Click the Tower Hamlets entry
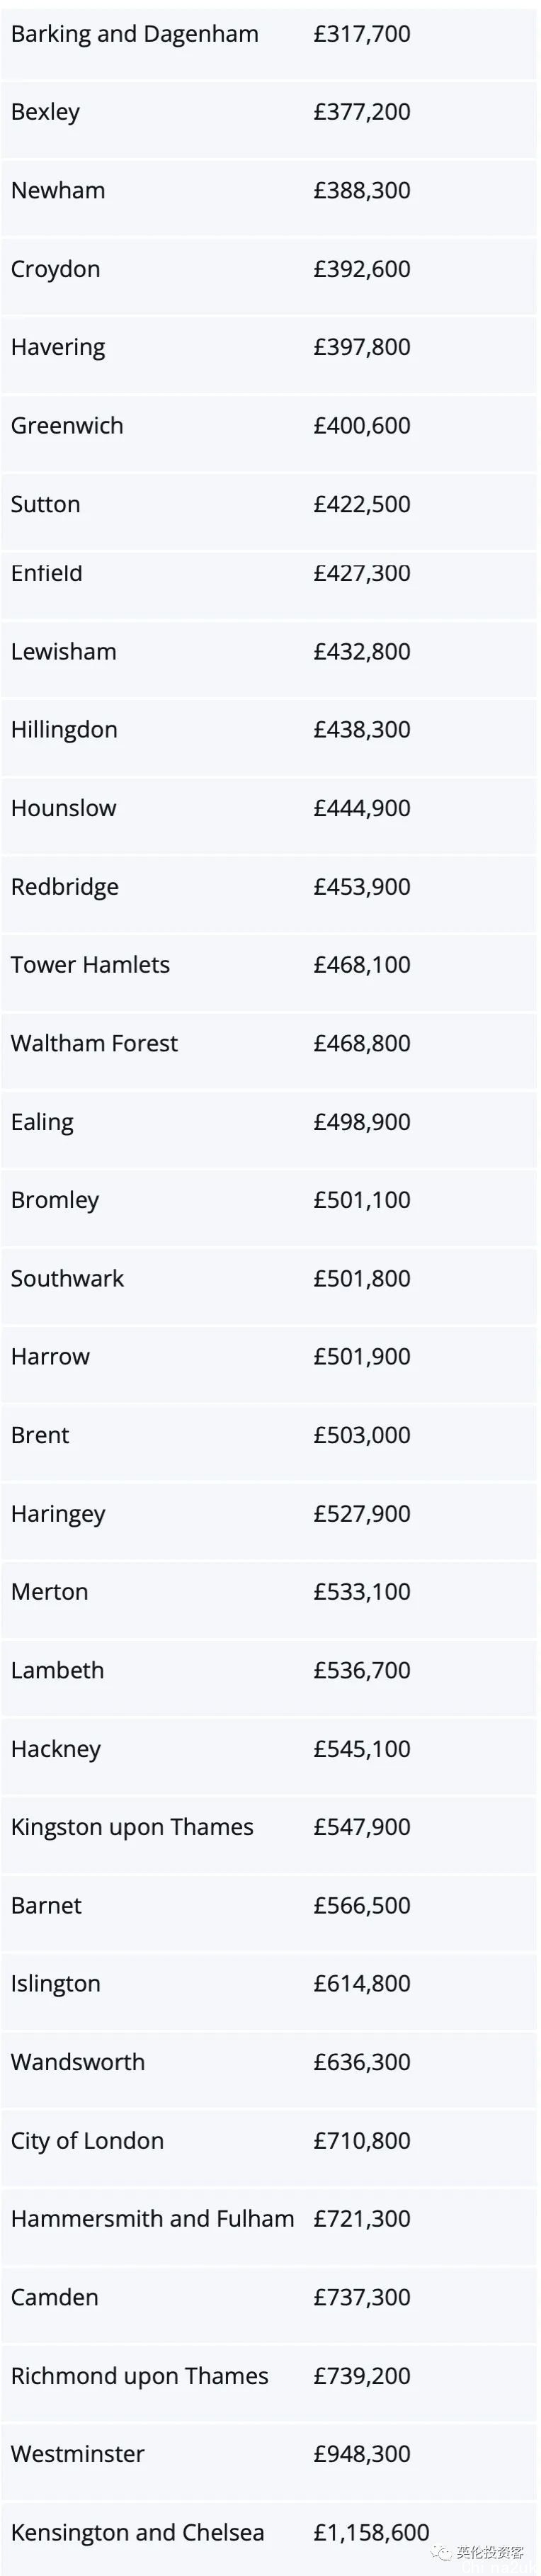 click(90, 965)
